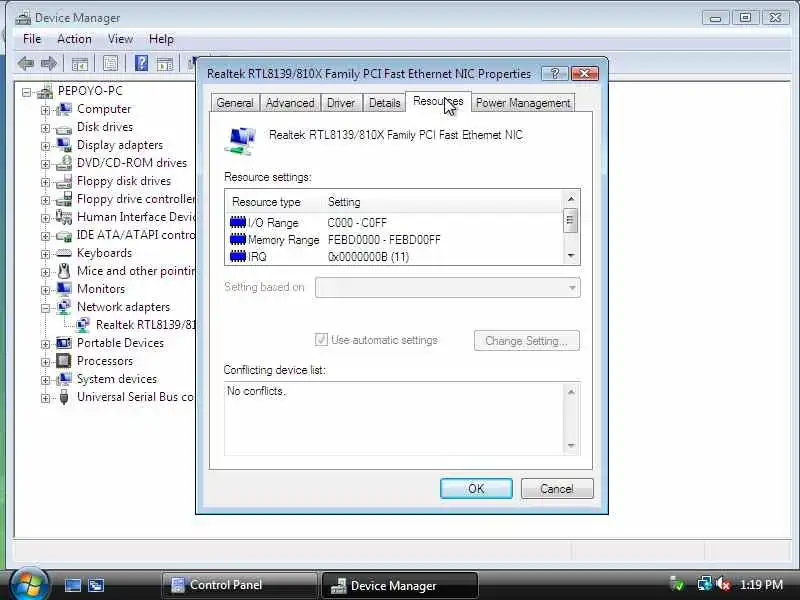Expand the Disk drives tree node

coord(45,128)
